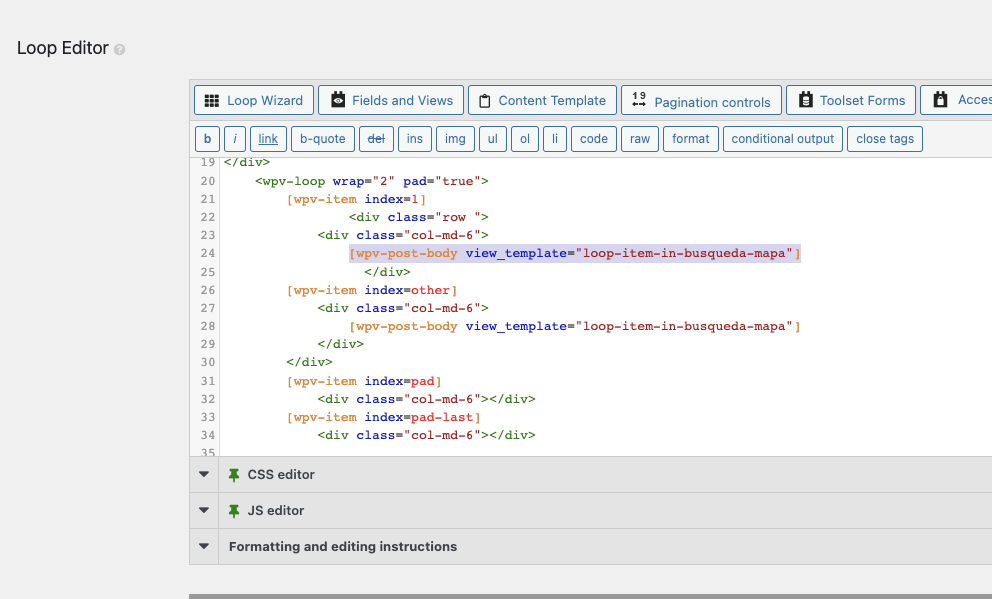Click the Loop Editor heading
The width and height of the screenshot is (992, 599).
[x=63, y=48]
